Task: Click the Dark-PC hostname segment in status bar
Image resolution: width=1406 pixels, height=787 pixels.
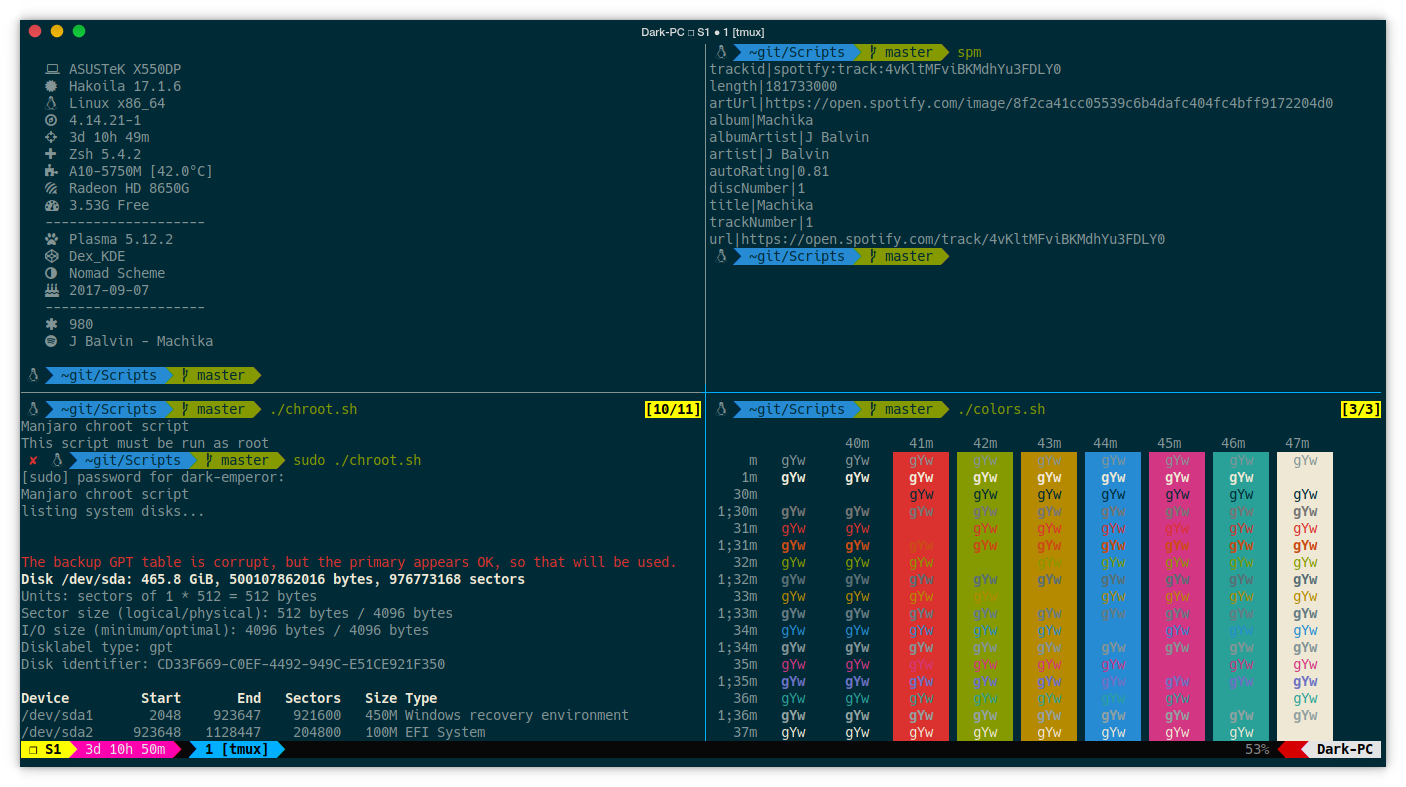Action: (x=1345, y=750)
